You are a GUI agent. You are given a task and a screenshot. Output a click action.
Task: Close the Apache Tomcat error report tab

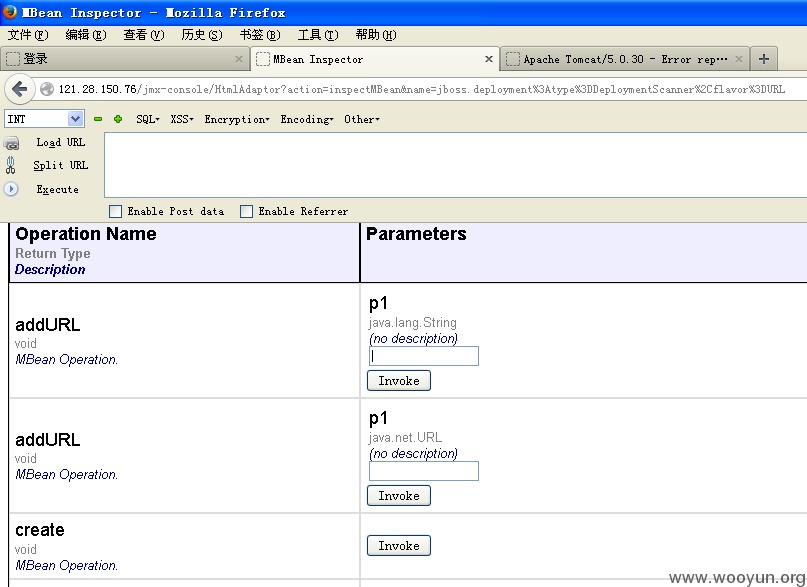(x=739, y=59)
